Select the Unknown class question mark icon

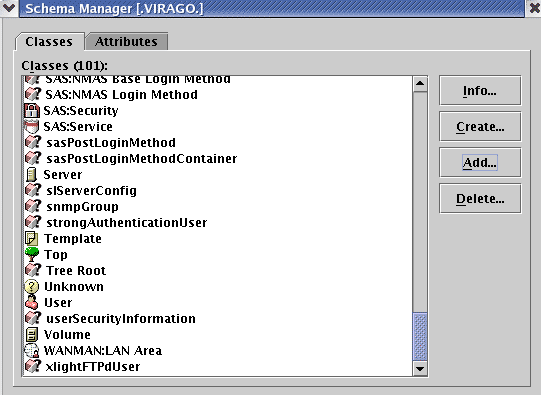pos(32,287)
